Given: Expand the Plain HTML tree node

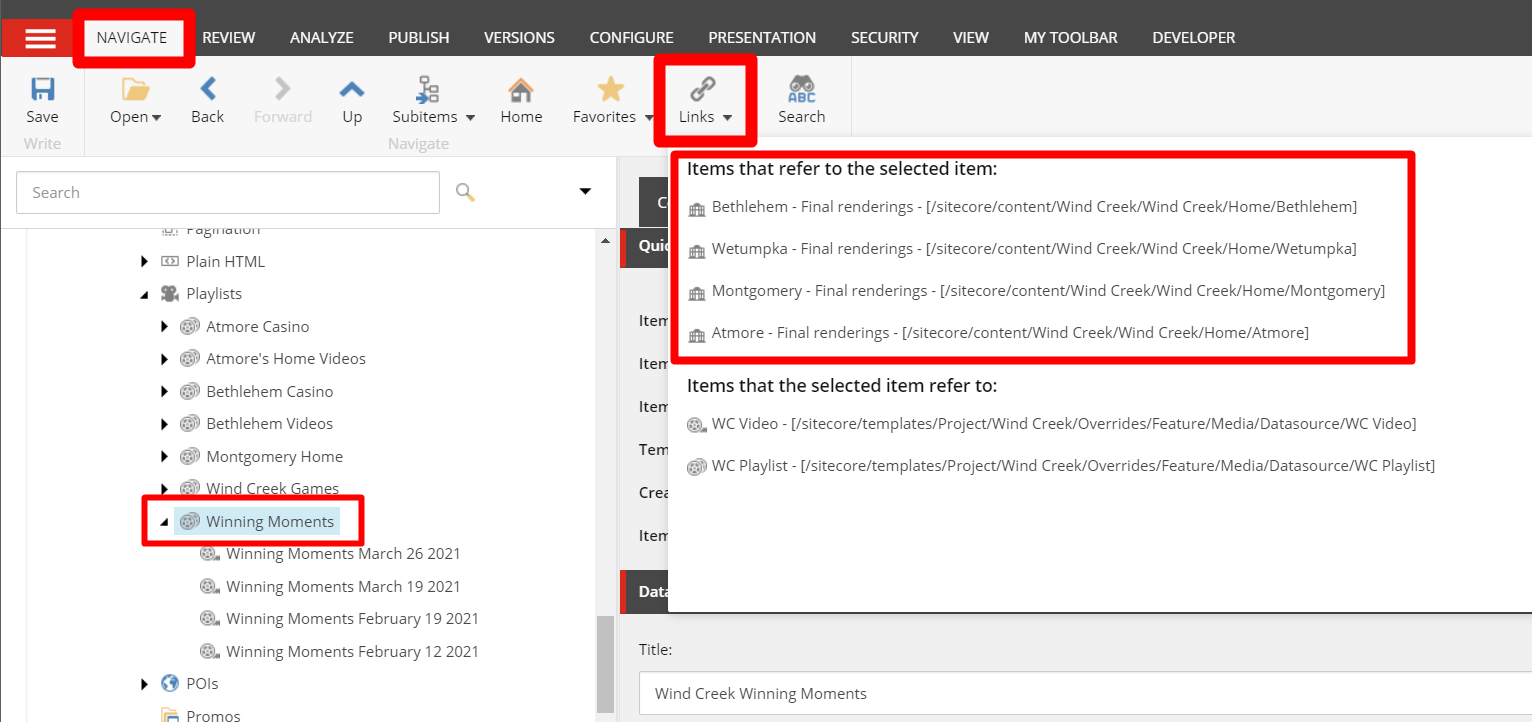Looking at the screenshot, I should point(145,262).
